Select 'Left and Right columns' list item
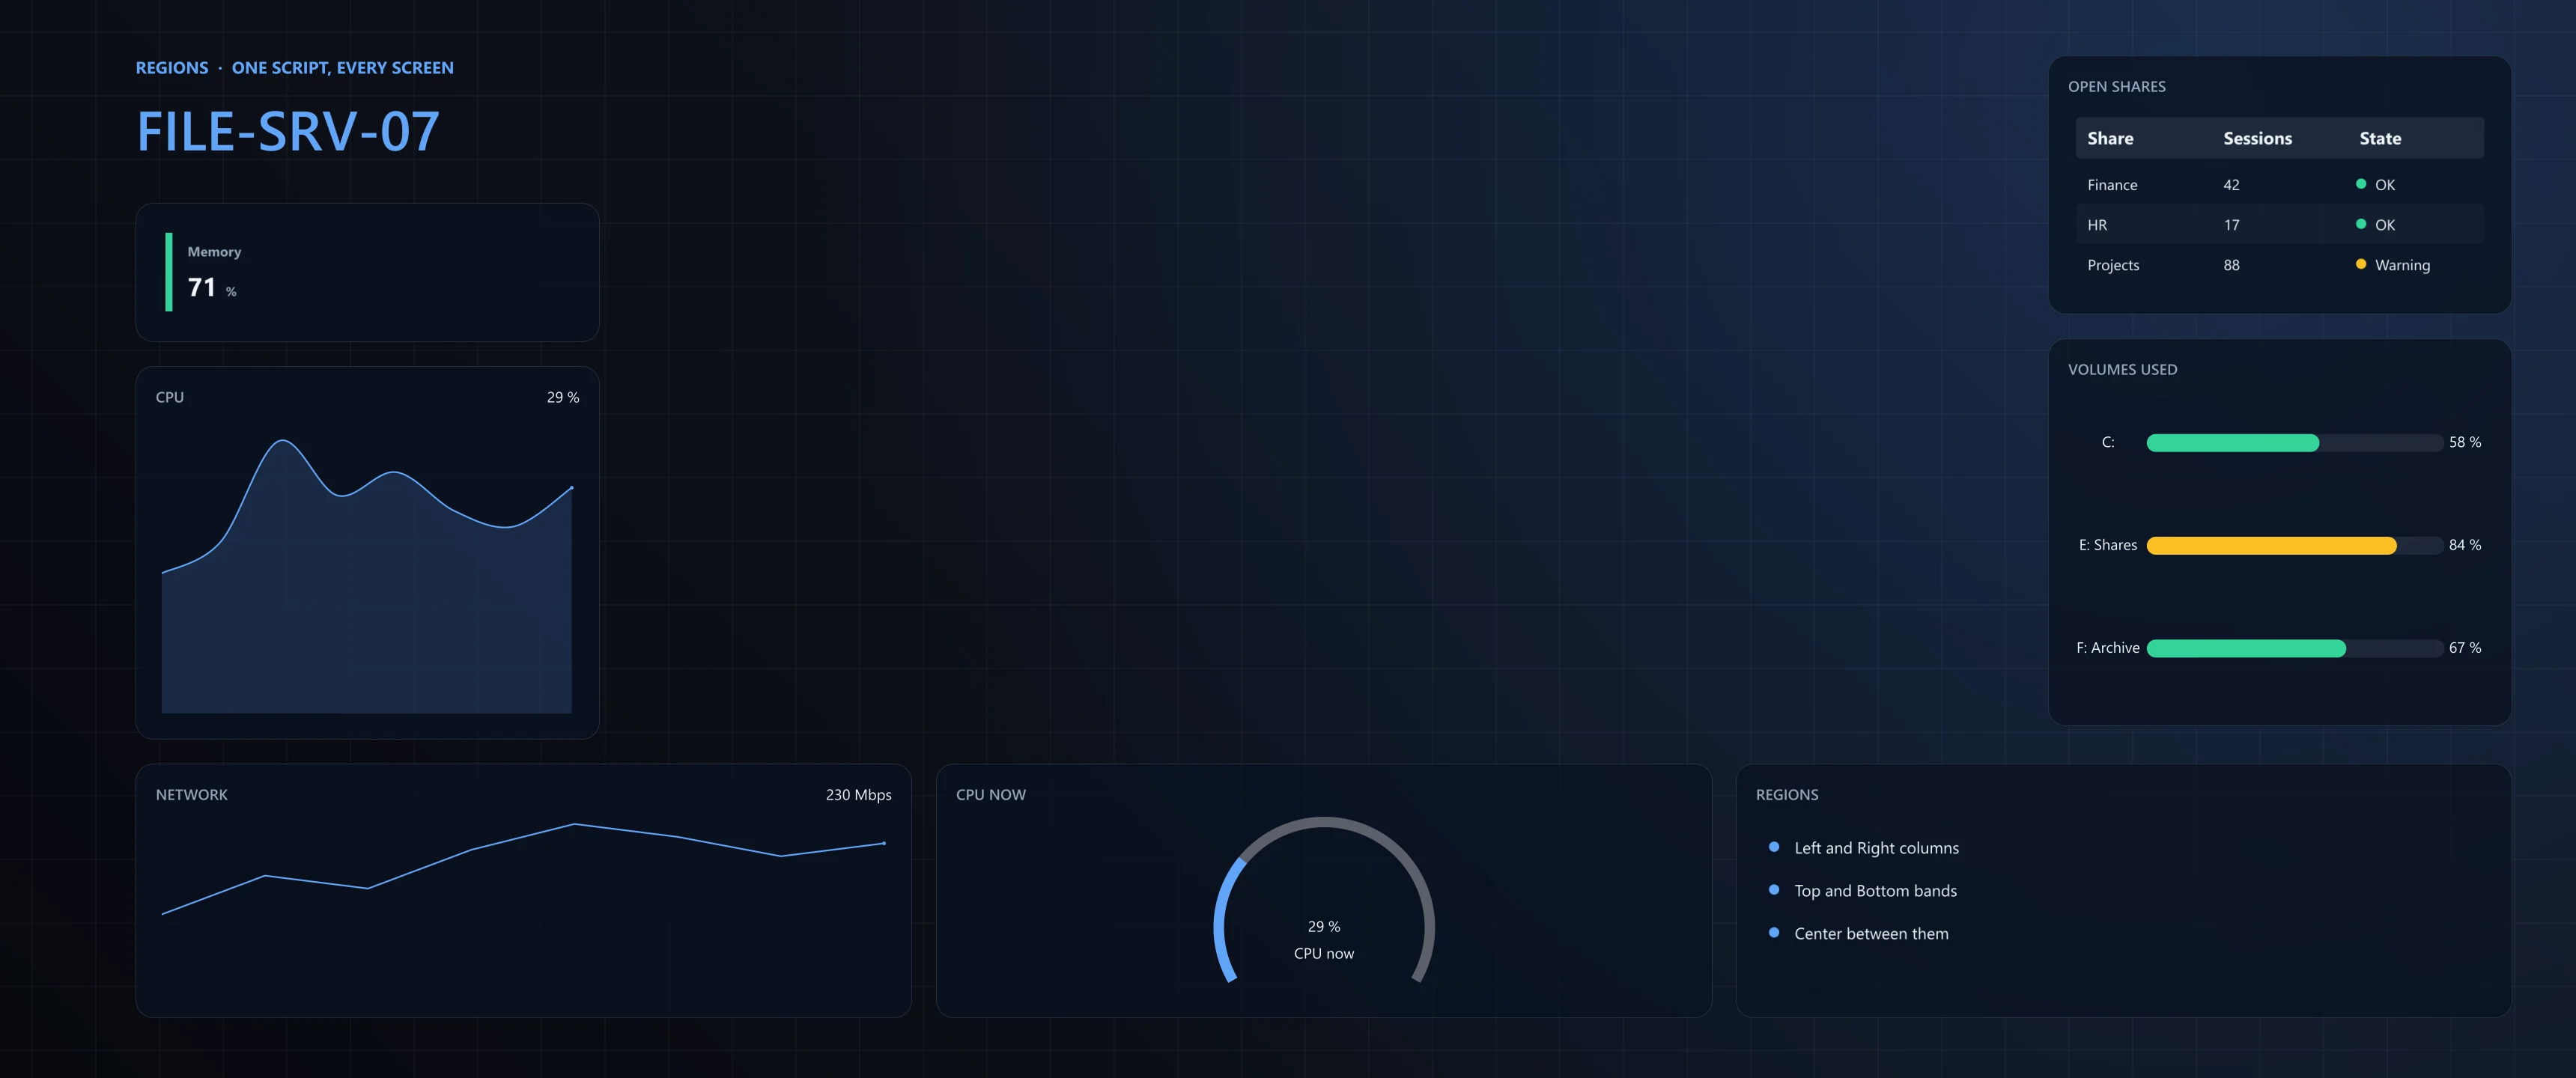This screenshot has height=1078, width=2576. pos(1876,848)
